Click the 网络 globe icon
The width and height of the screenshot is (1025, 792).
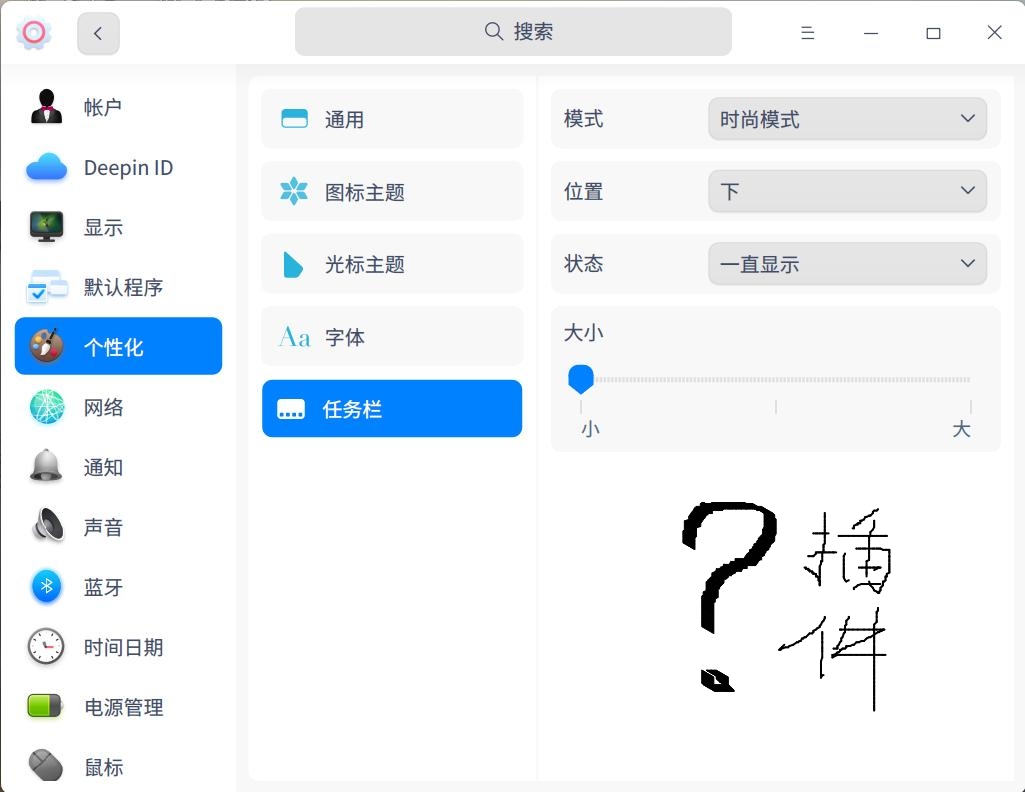[x=46, y=406]
